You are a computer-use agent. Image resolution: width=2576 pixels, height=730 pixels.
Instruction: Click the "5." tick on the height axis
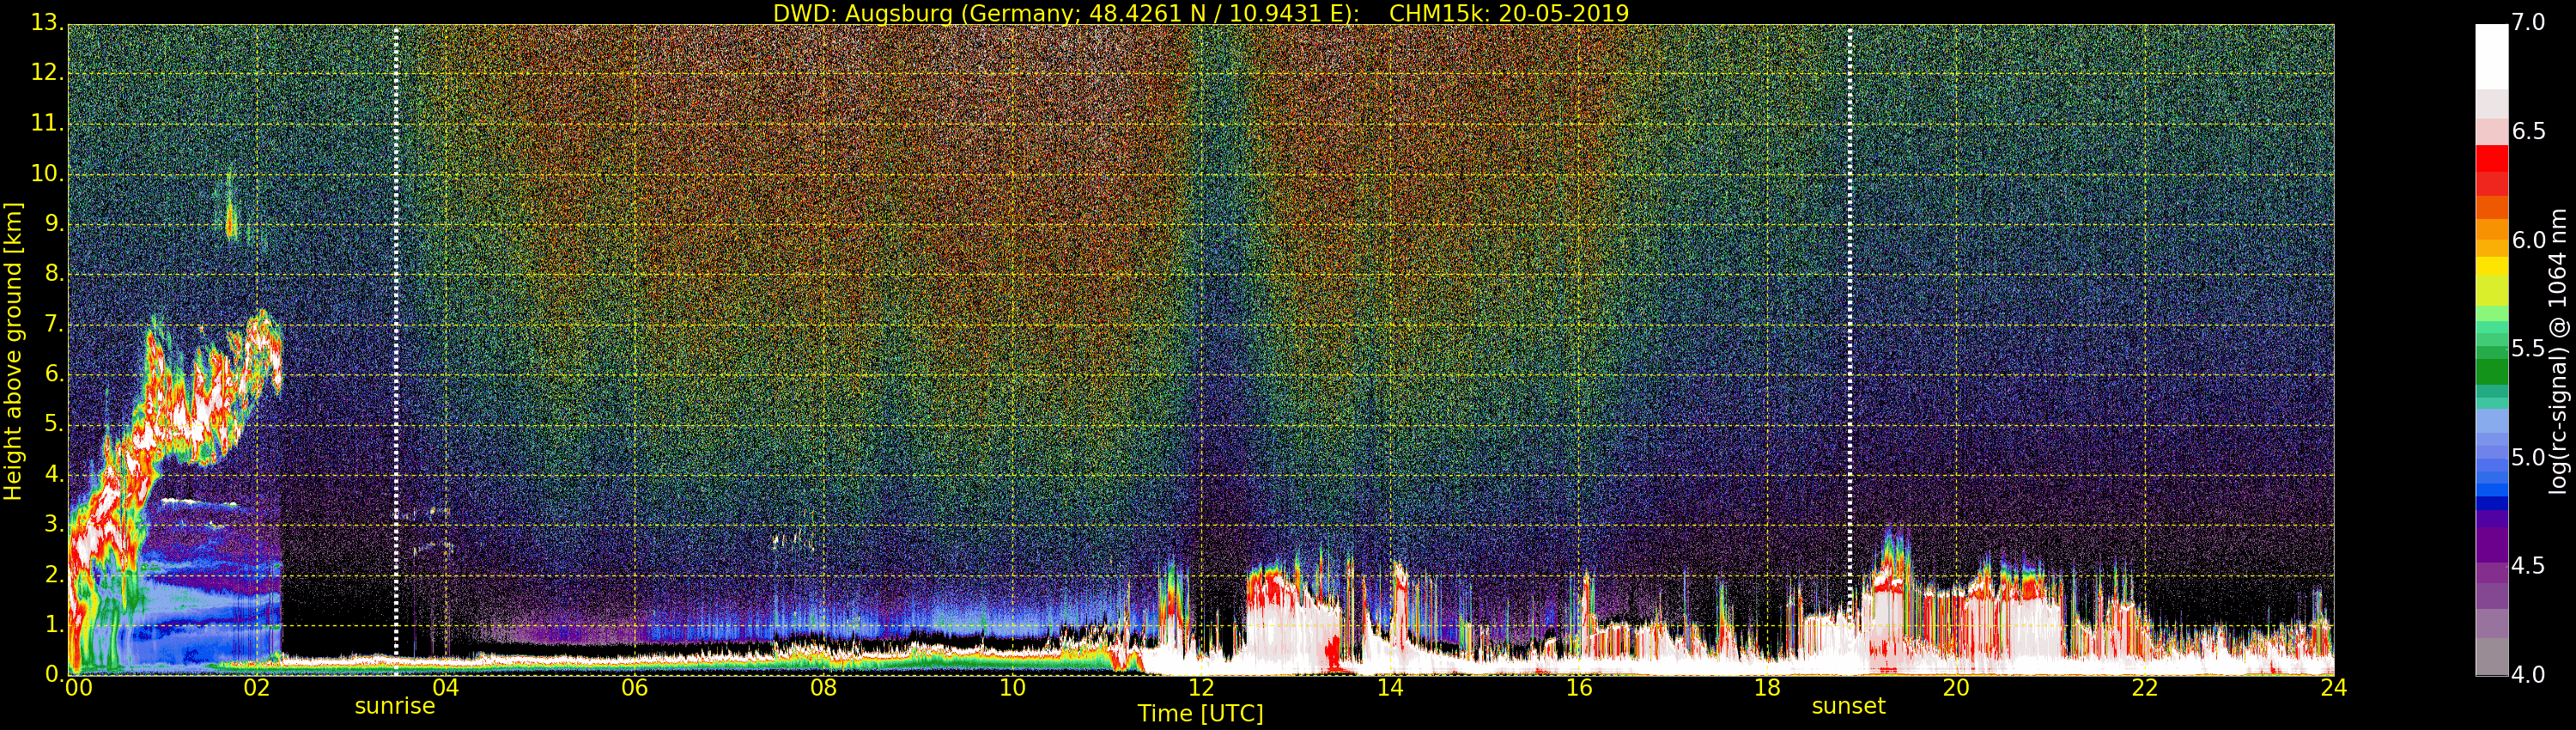[x=55, y=424]
